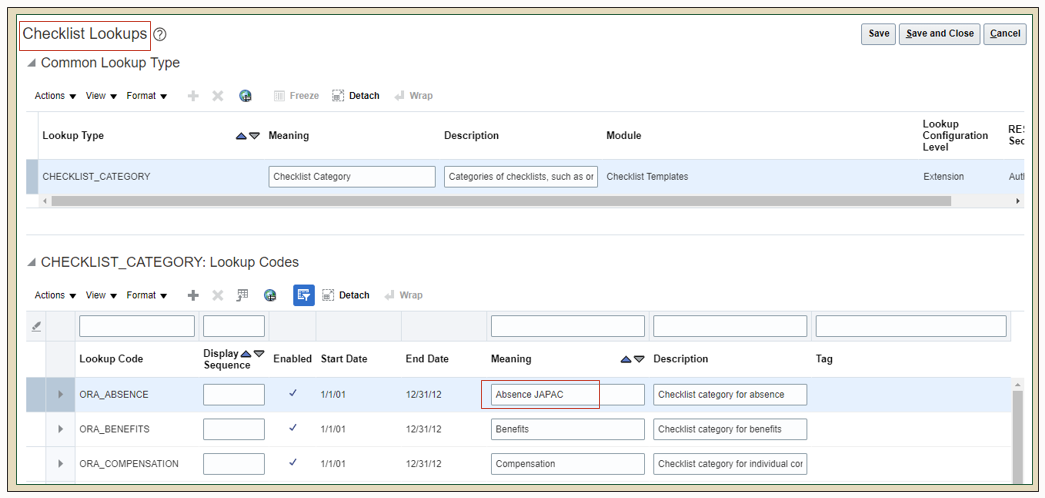The width and height of the screenshot is (1045, 498).
Task: Toggle Query By Example filter icon
Action: 304,296
